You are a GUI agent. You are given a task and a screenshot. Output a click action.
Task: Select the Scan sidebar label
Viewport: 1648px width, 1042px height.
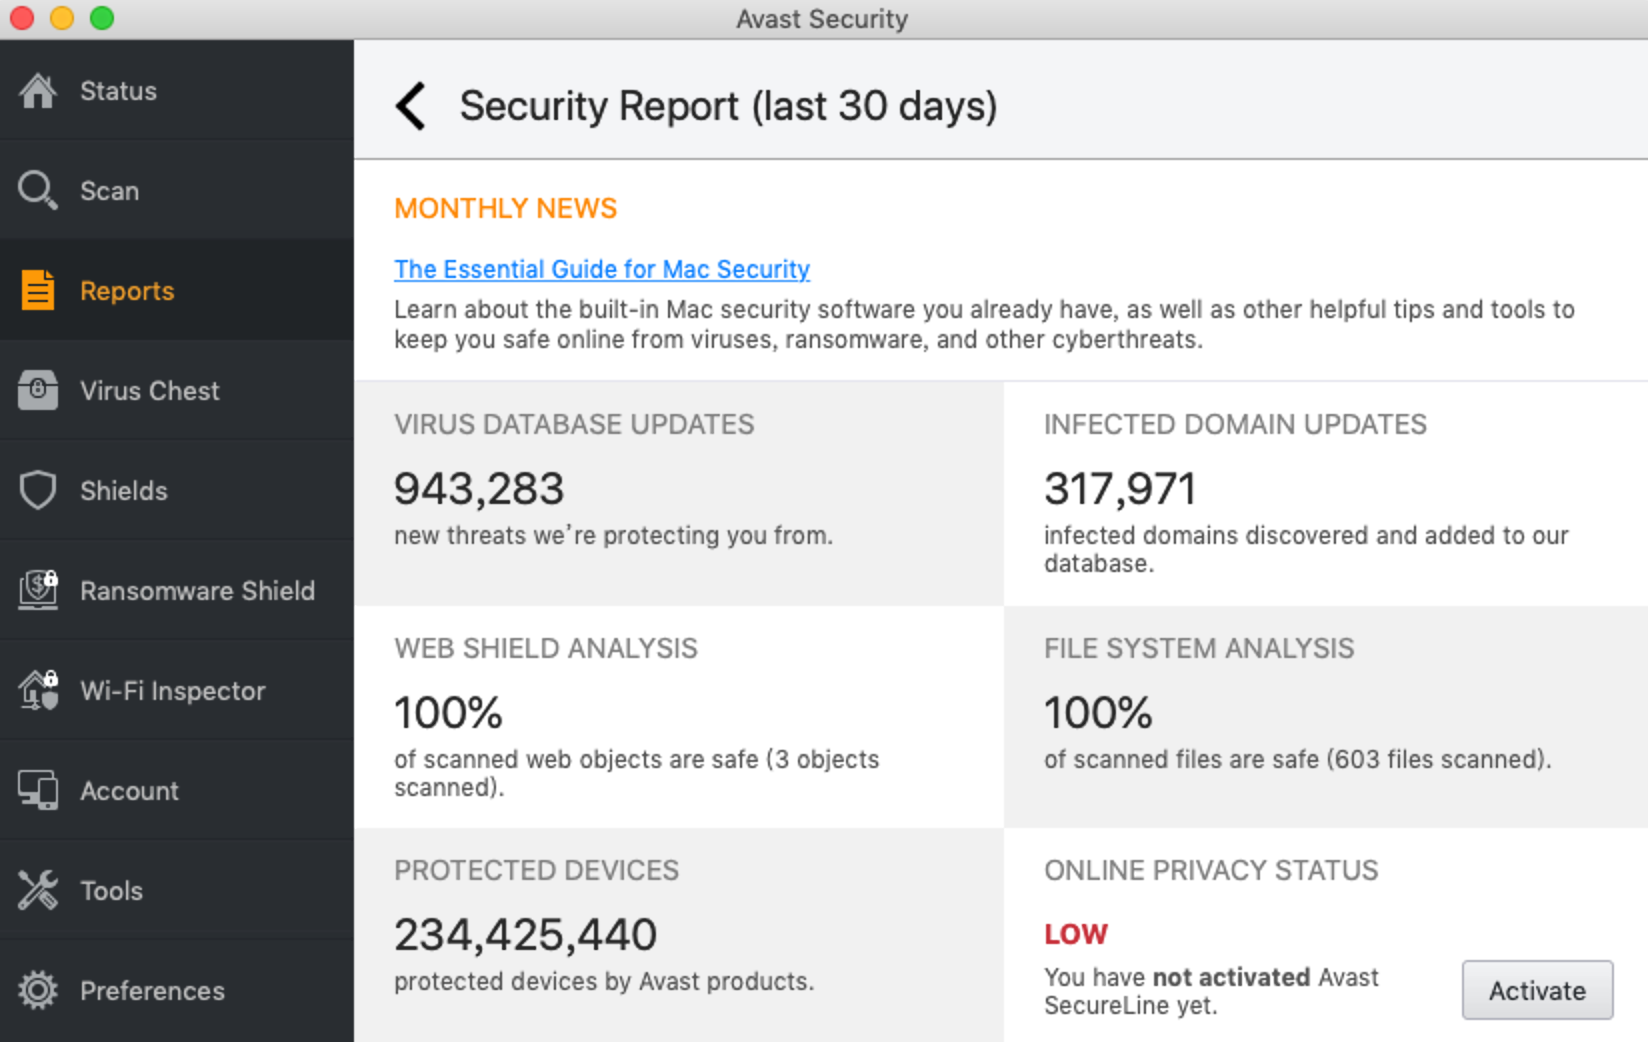pyautogui.click(x=109, y=191)
